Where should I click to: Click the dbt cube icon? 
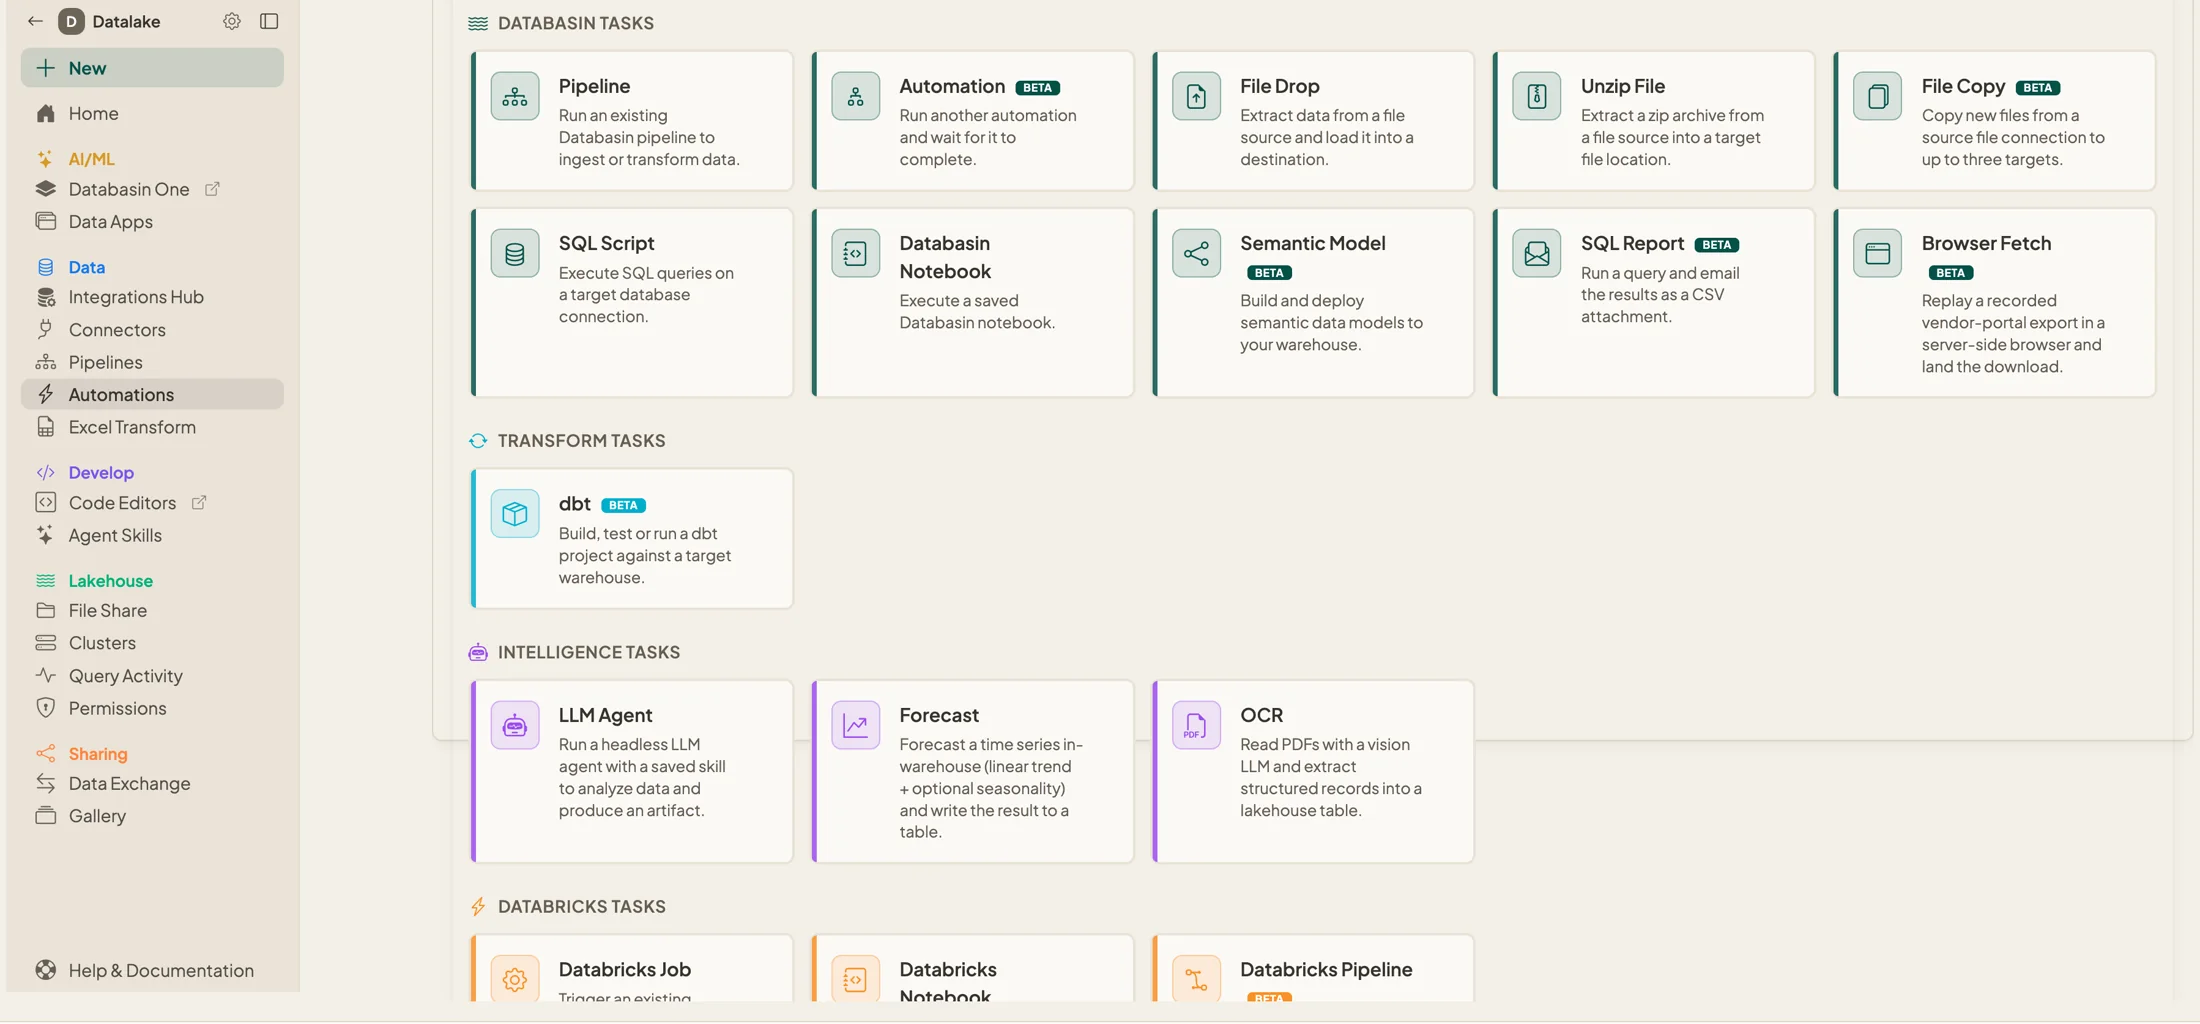point(515,514)
